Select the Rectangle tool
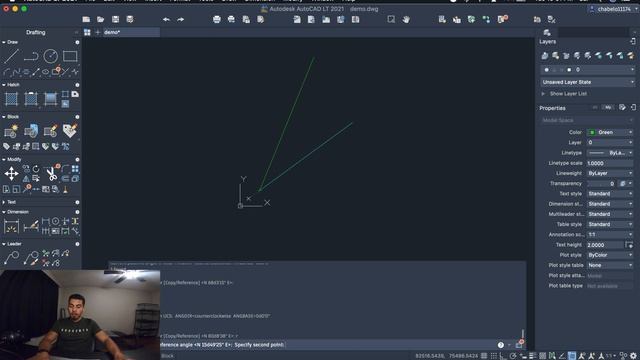The width and height of the screenshot is (640, 360). tap(70, 56)
